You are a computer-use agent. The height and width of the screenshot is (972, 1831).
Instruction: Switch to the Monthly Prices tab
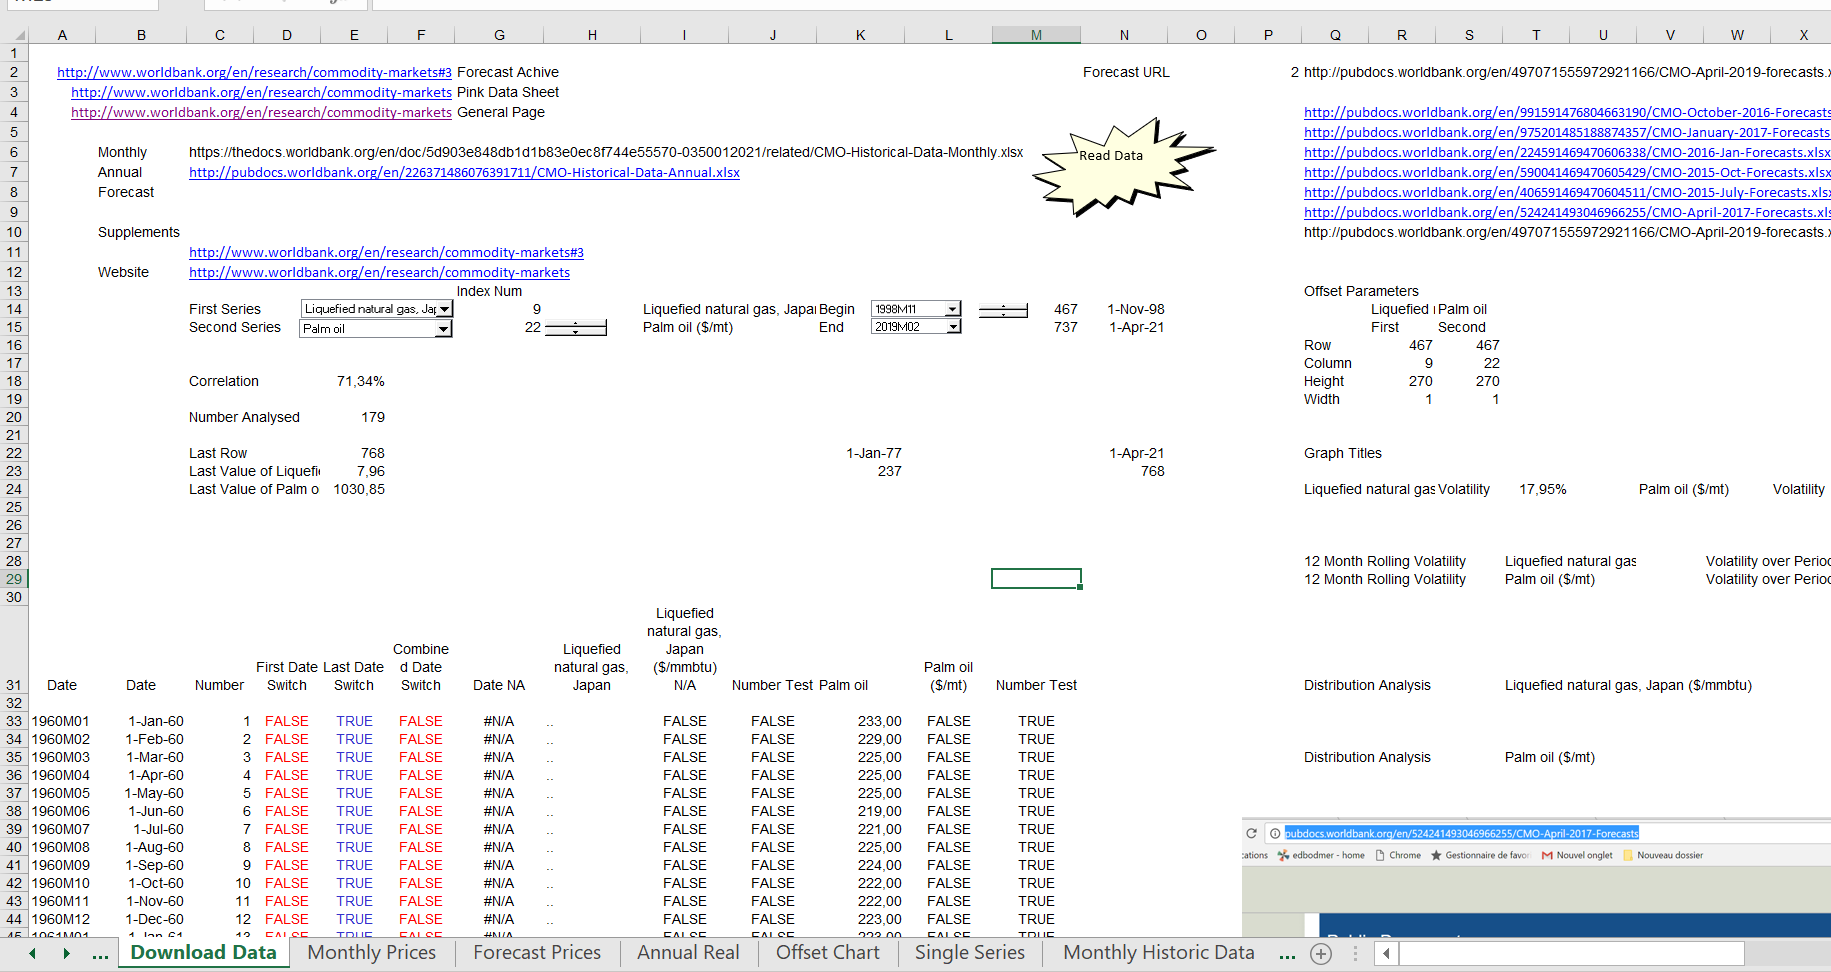371,953
